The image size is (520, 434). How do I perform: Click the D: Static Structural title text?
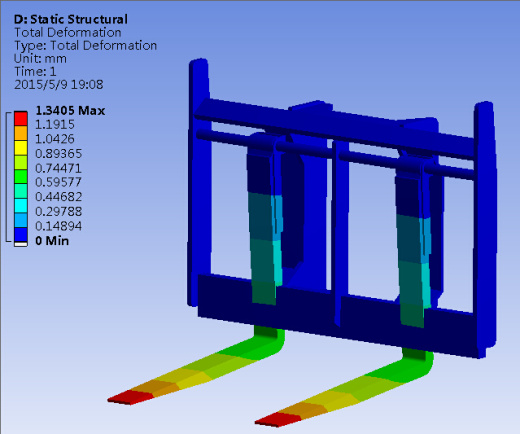tap(71, 19)
